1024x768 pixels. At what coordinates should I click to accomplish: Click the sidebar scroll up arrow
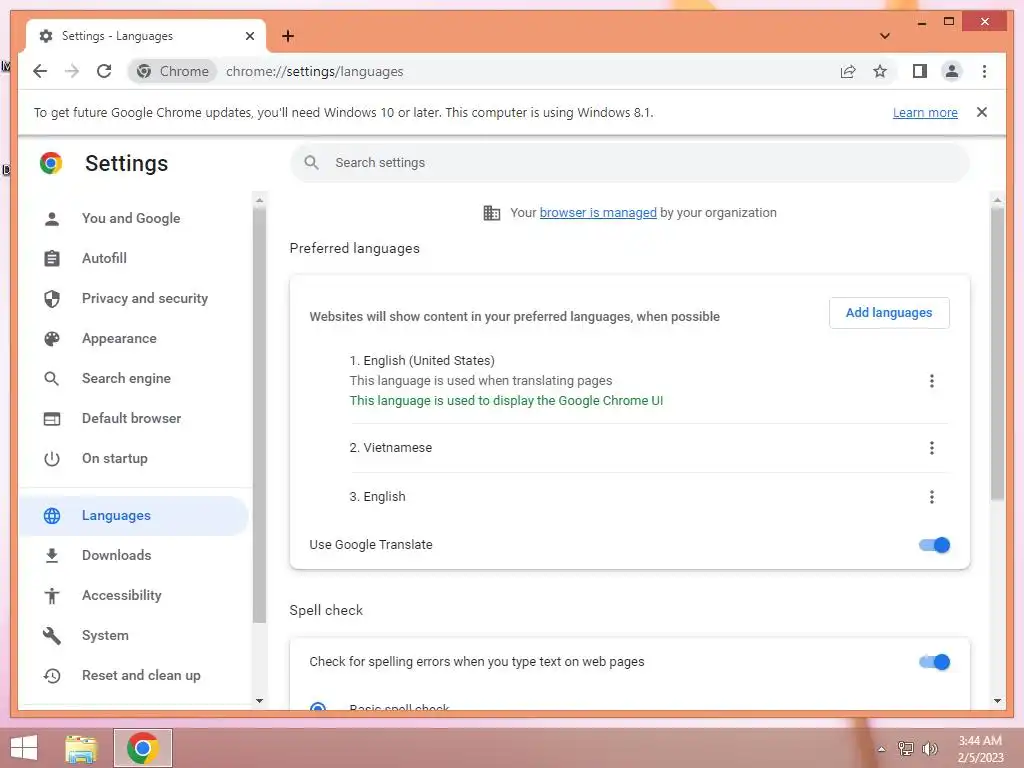(x=259, y=200)
